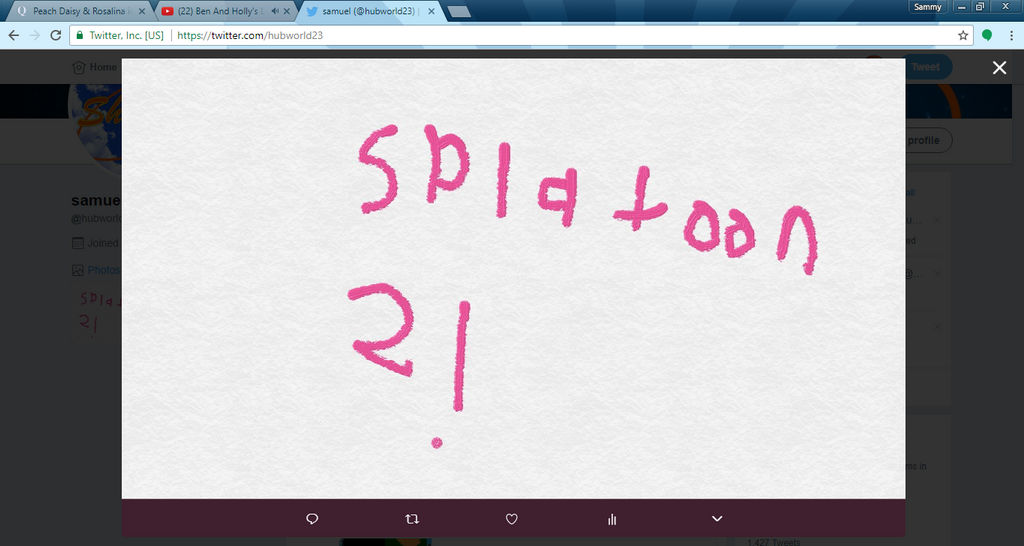Select the samuel (@hubworld23) tab
This screenshot has height=546, width=1024.
(368, 11)
